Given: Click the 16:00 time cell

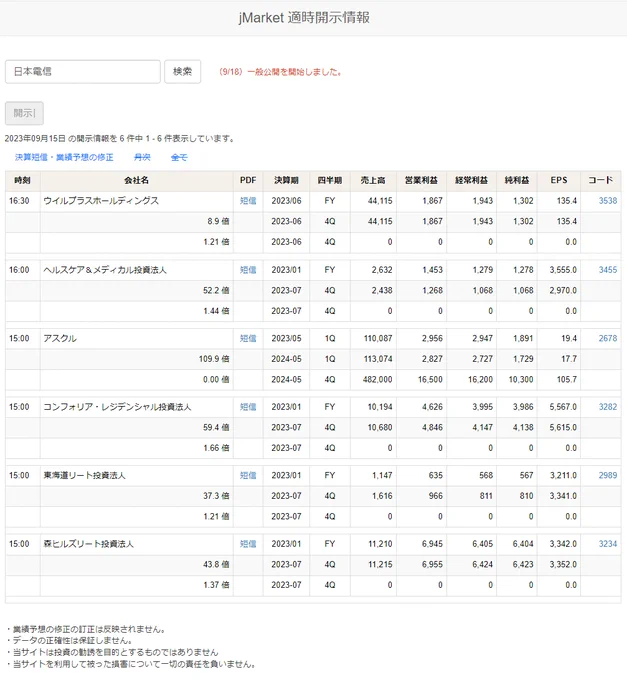Looking at the screenshot, I should click(19, 270).
